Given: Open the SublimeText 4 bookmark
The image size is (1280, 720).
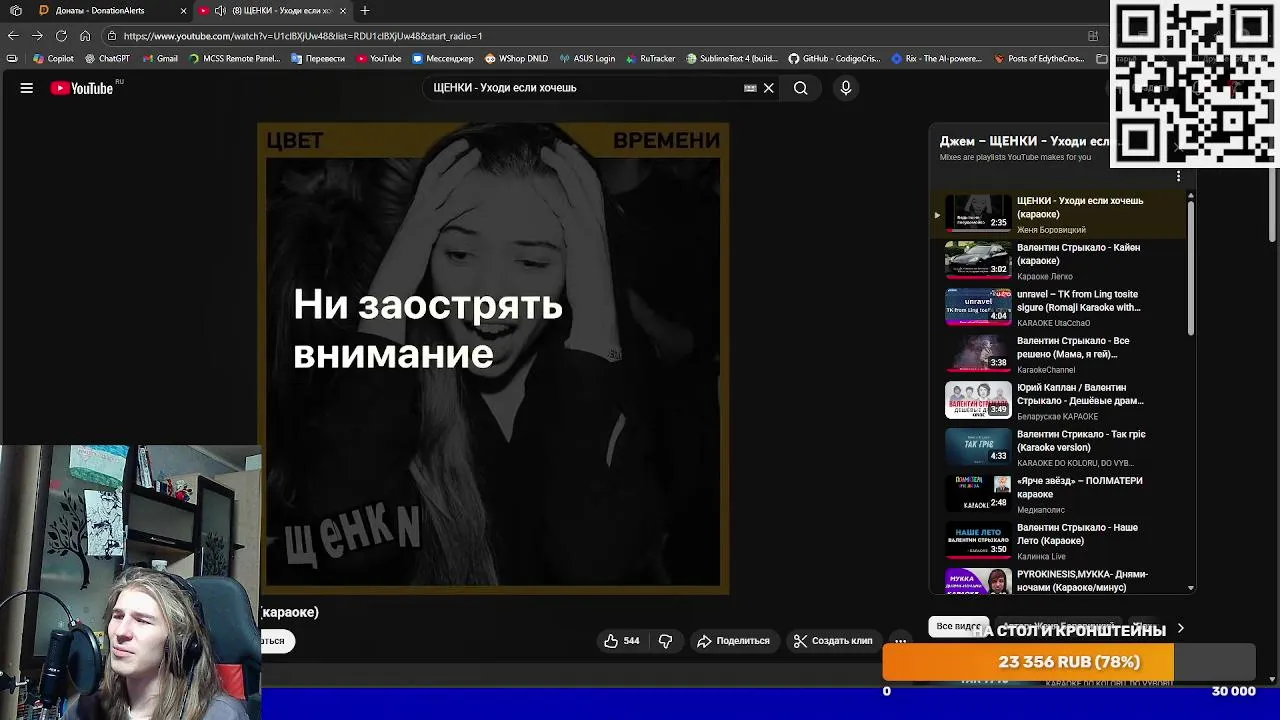Looking at the screenshot, I should 731,59.
